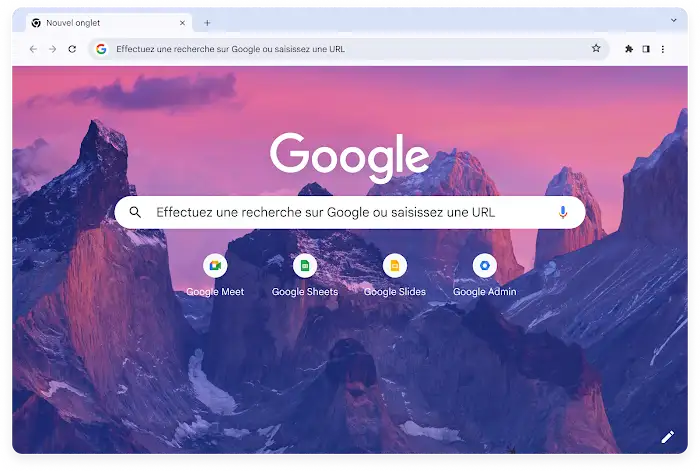Select the Nouvel onglet tab
The height and width of the screenshot is (471, 700).
click(x=109, y=23)
